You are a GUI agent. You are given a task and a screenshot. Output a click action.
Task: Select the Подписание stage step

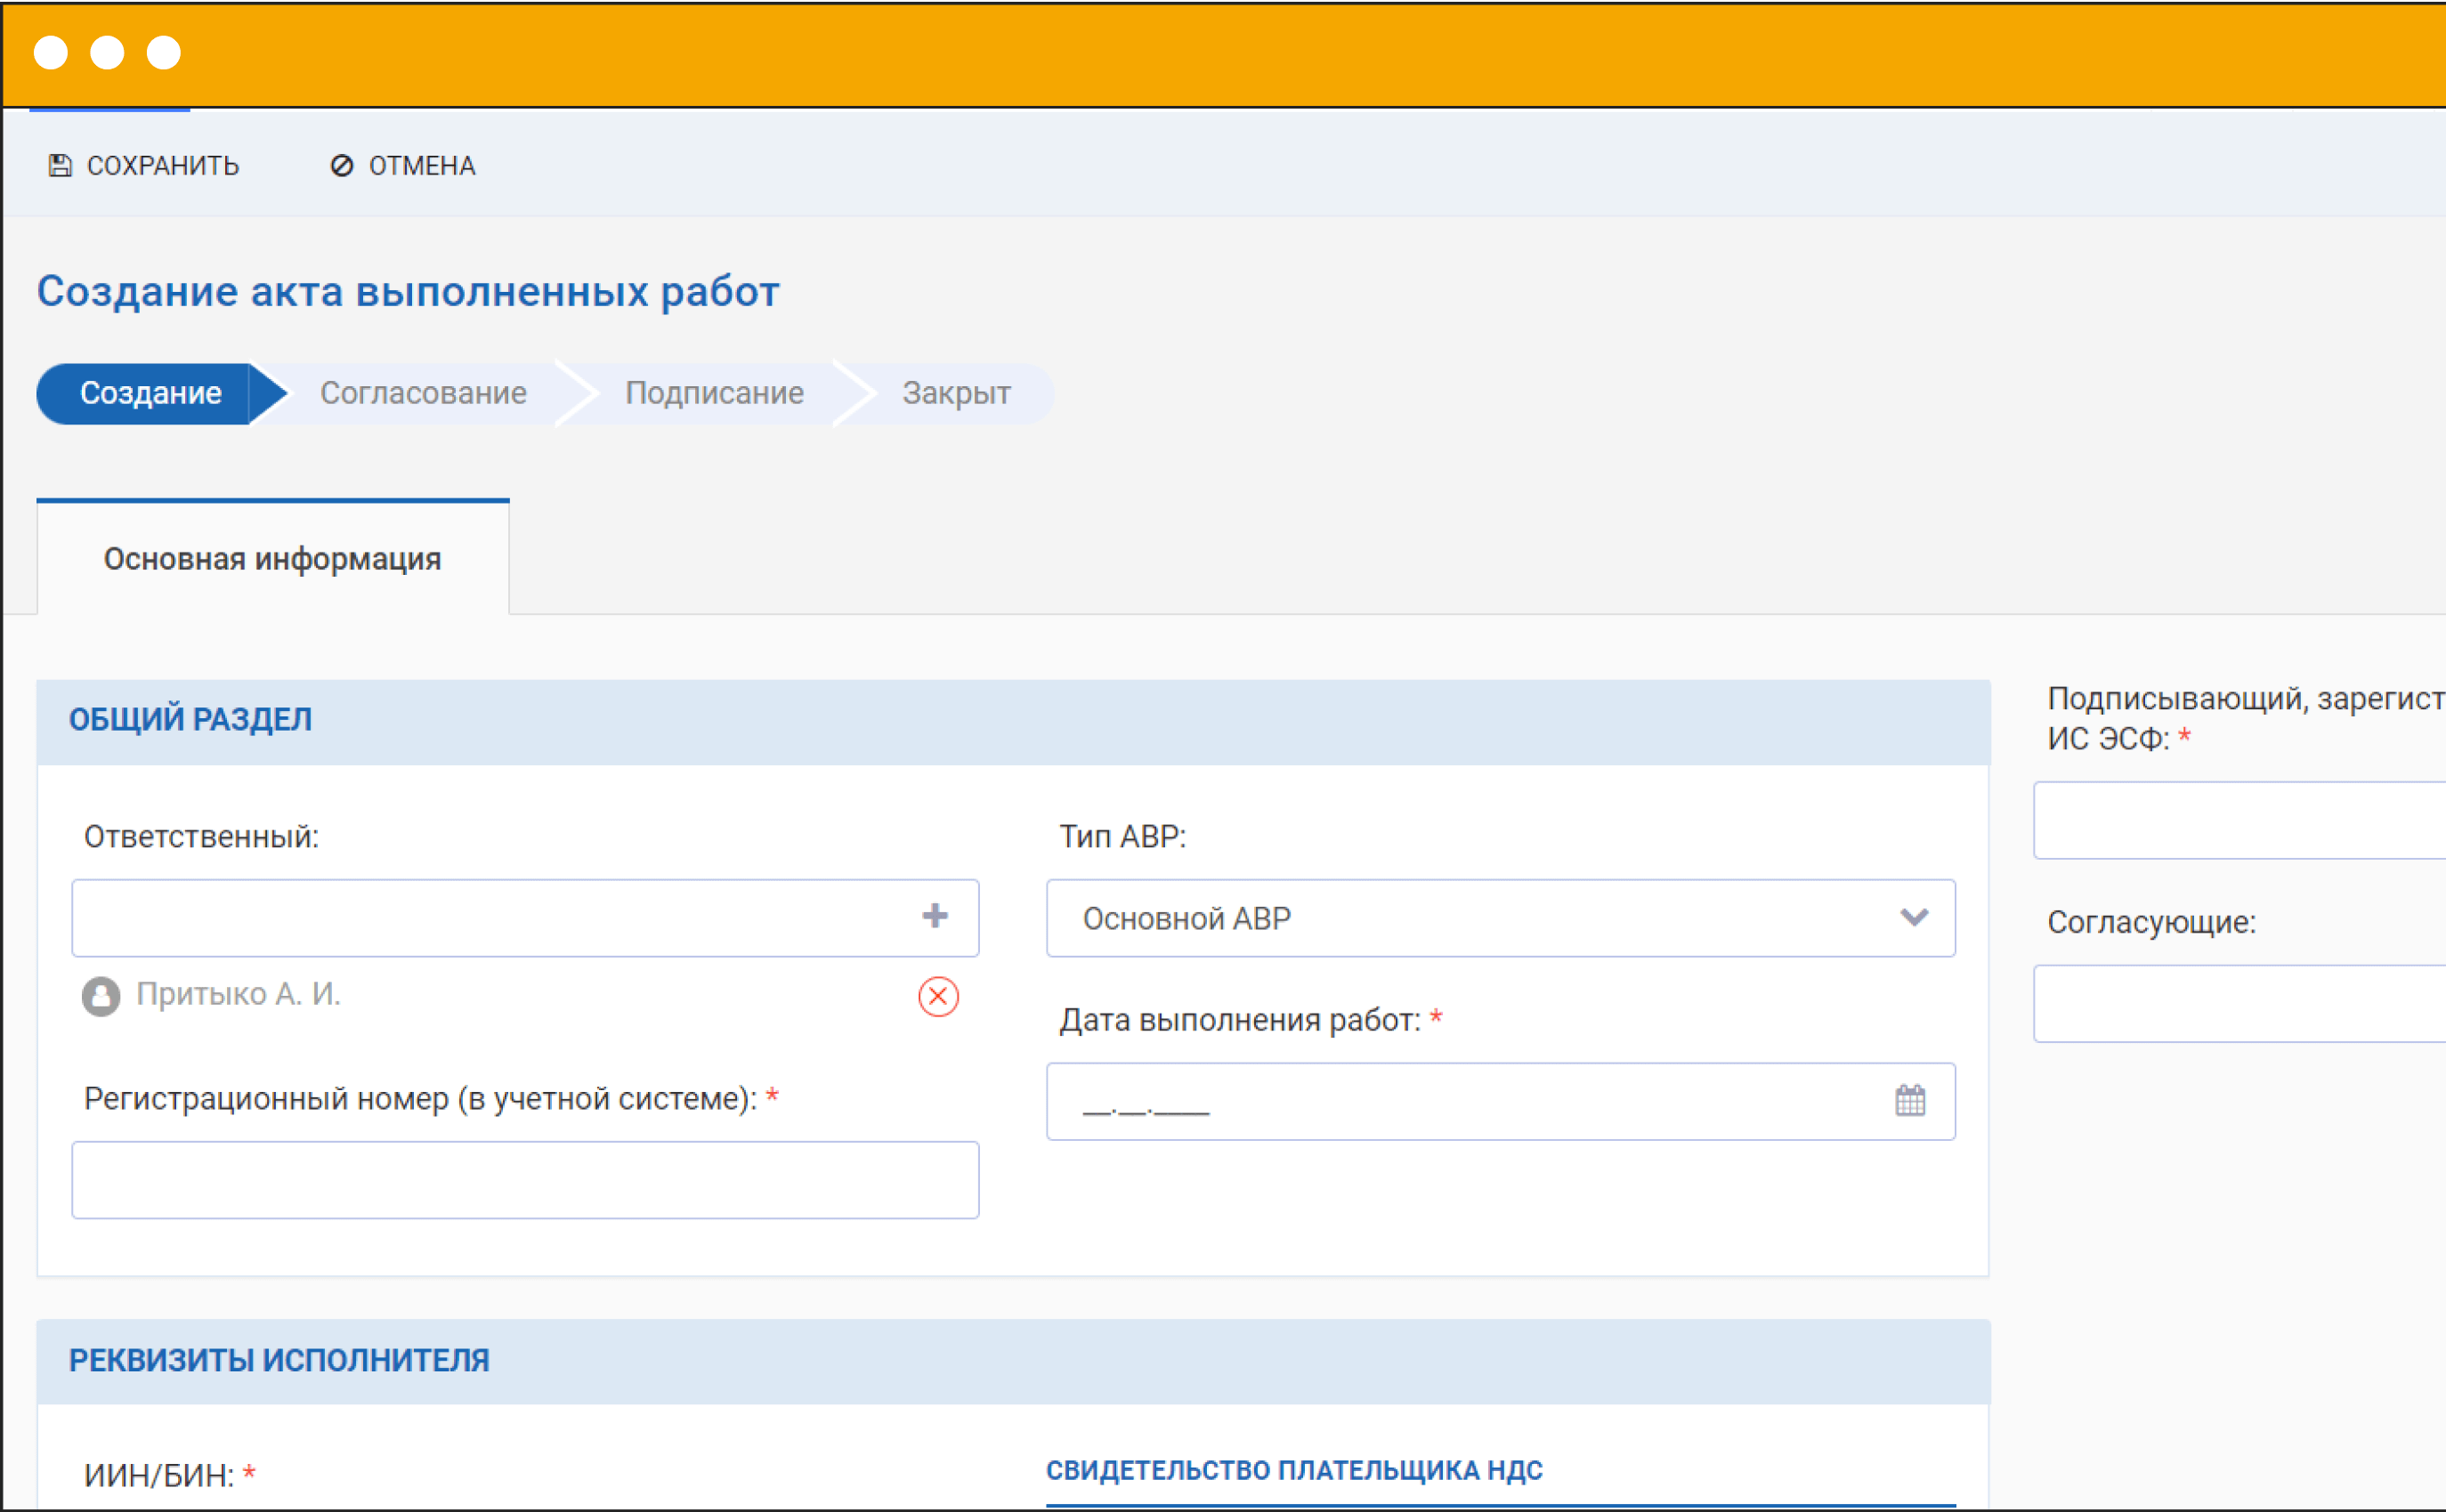point(714,393)
